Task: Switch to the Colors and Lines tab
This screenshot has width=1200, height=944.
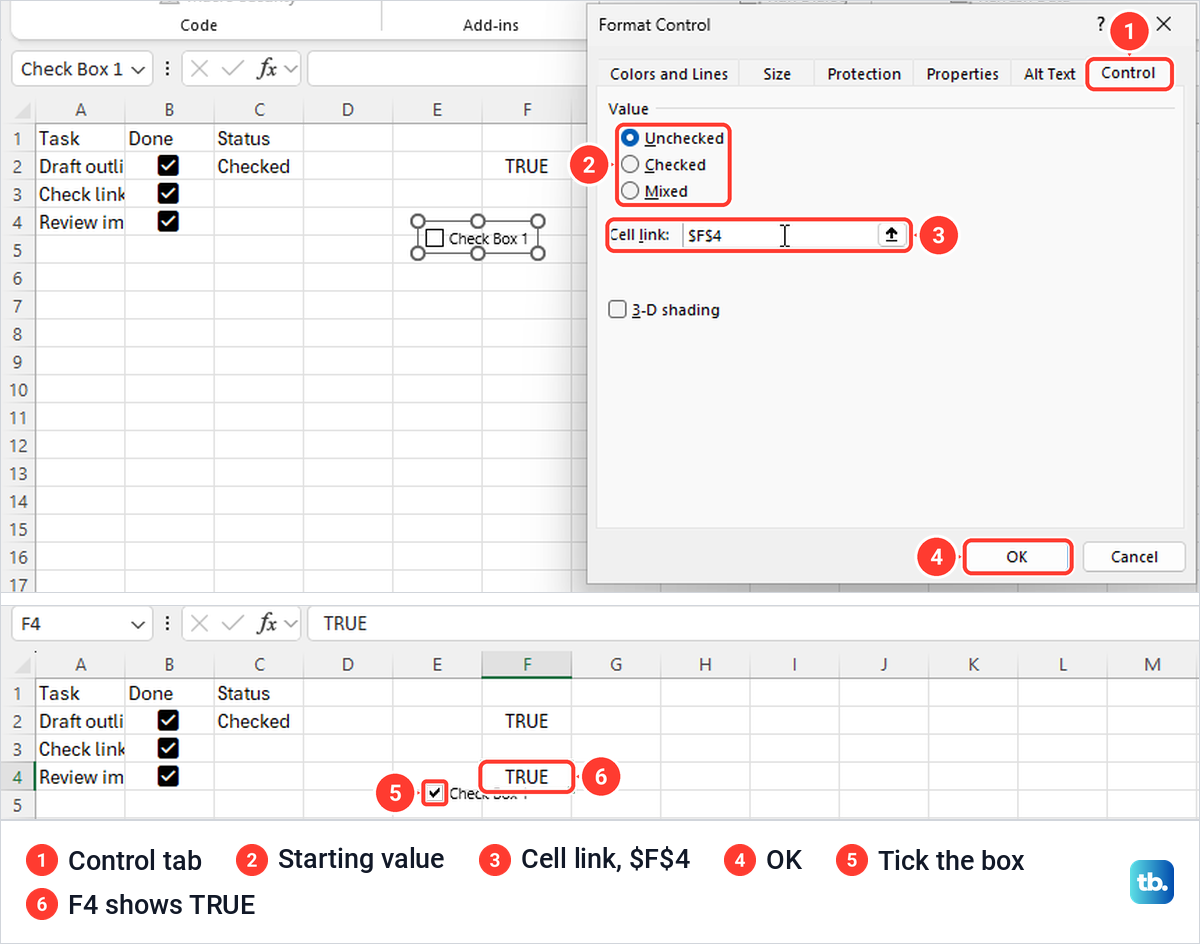Action: tap(669, 74)
